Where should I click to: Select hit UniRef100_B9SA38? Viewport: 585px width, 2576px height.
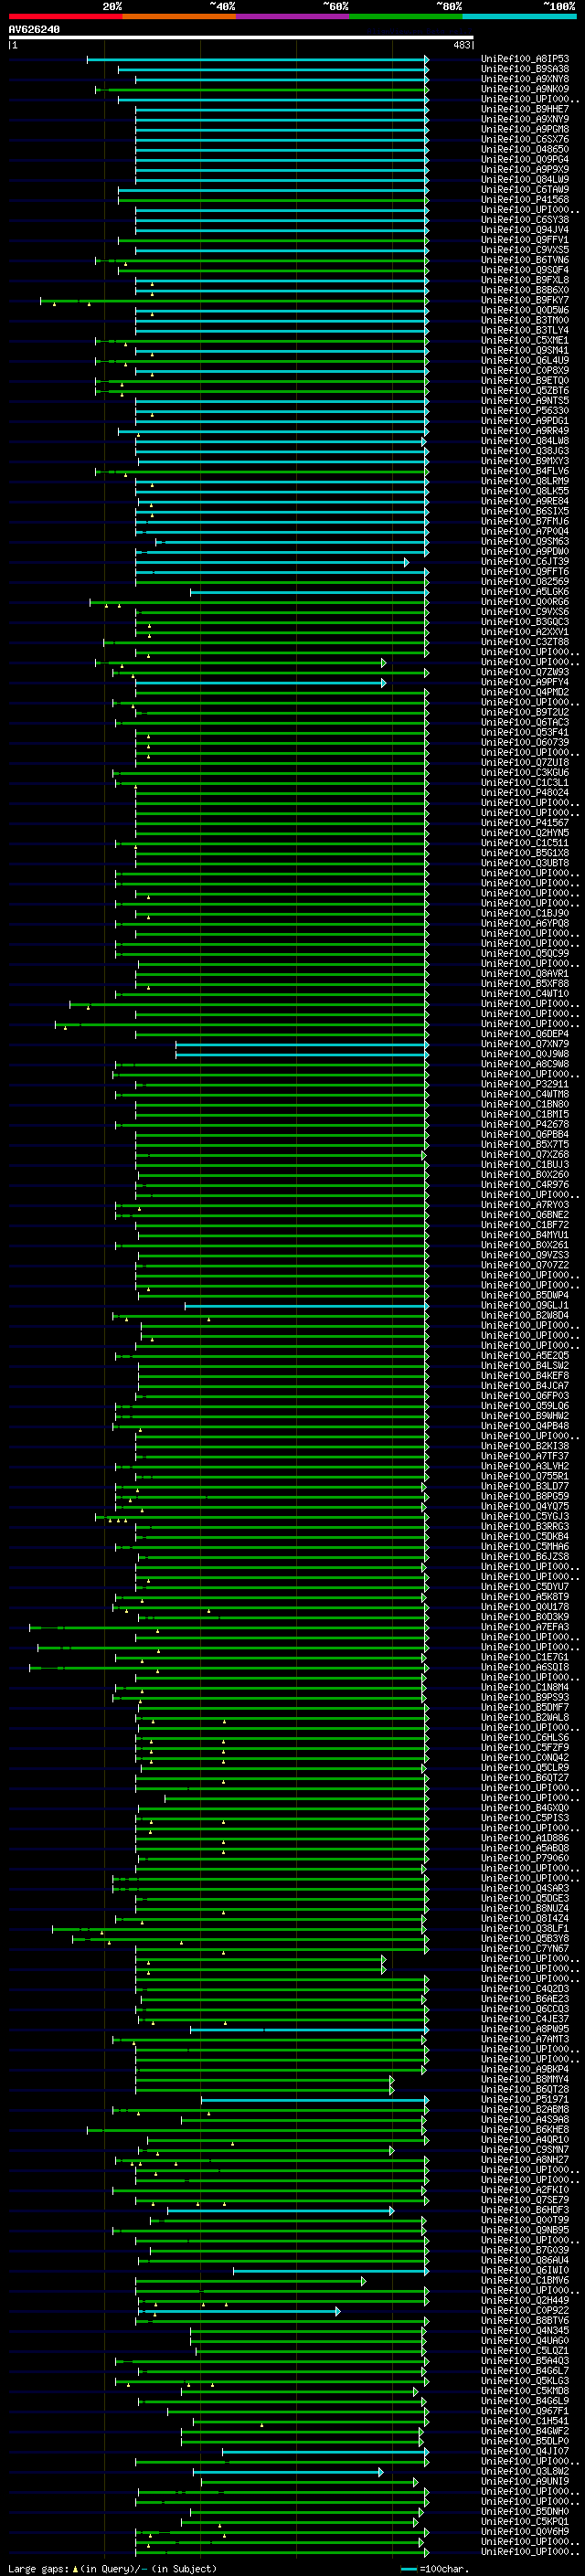(x=525, y=69)
